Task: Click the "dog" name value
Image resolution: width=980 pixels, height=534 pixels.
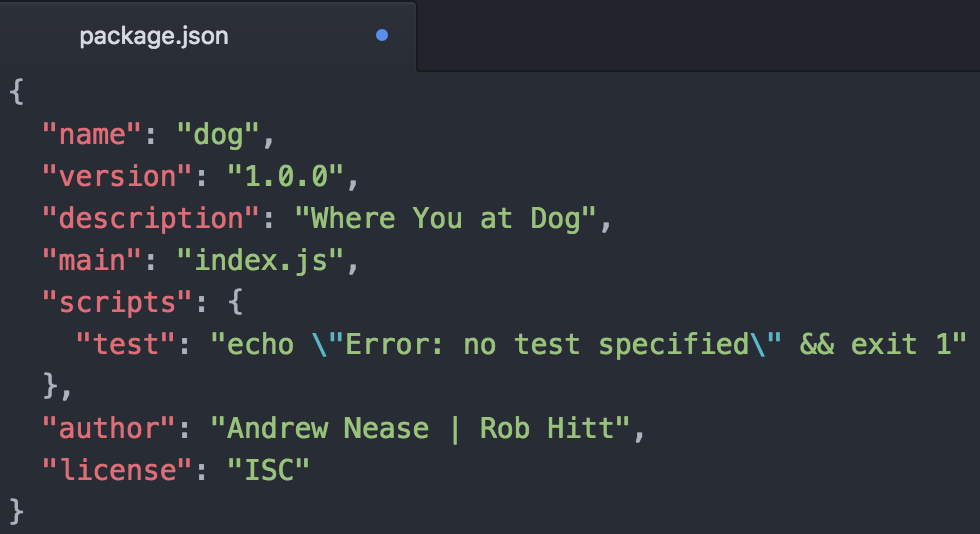Action: coord(218,135)
